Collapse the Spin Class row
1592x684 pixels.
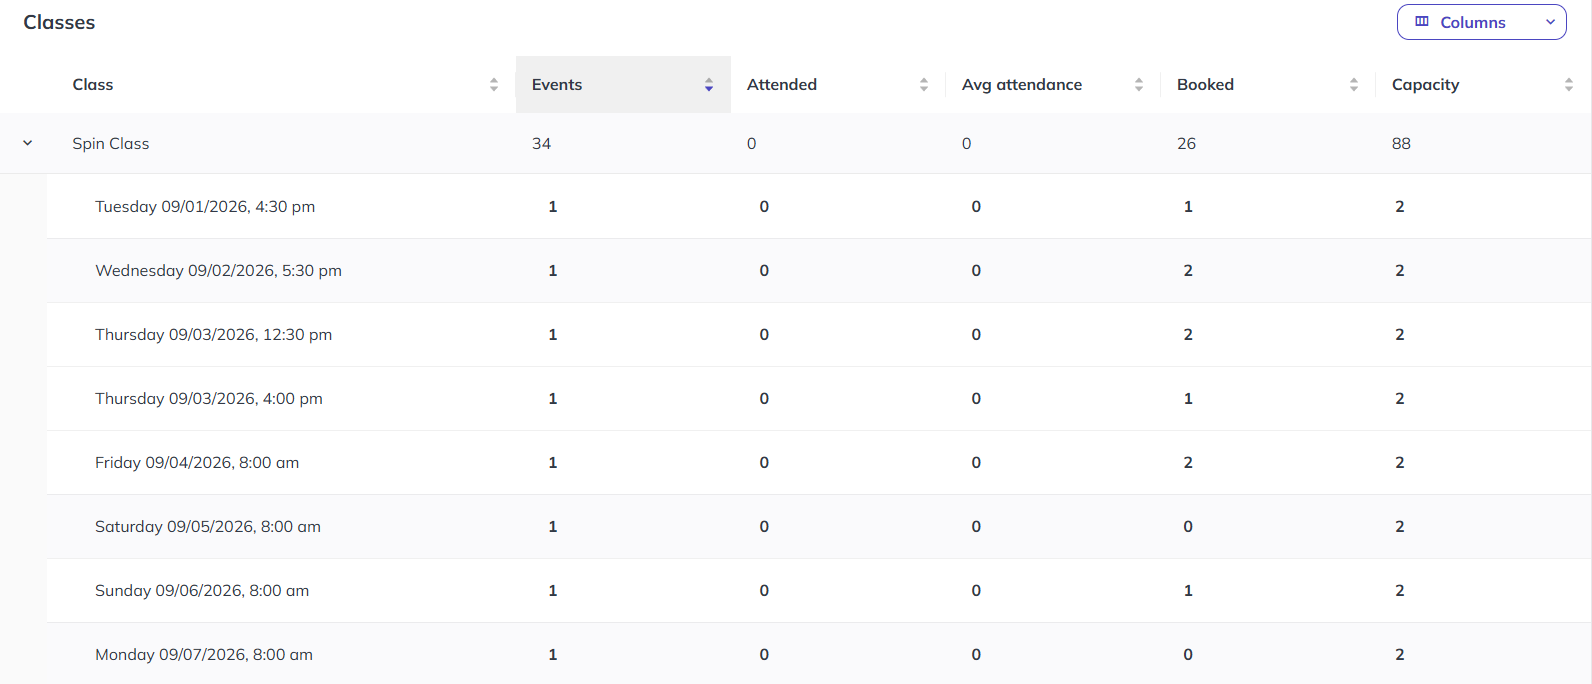28,143
